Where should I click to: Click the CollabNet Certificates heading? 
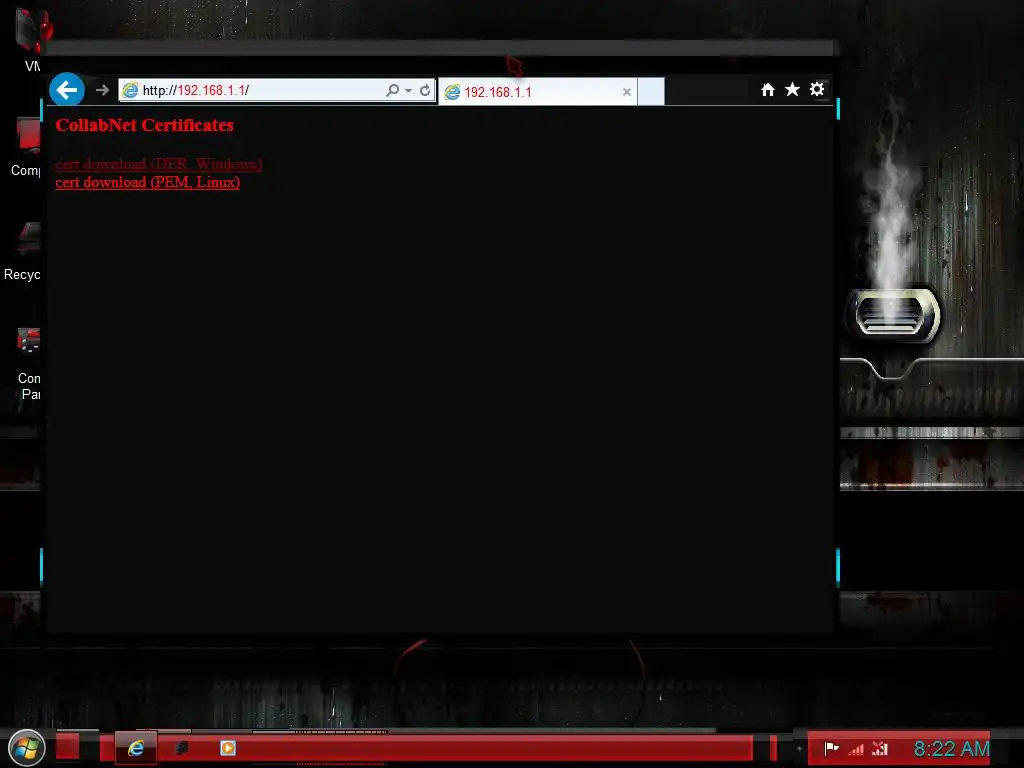[x=144, y=125]
